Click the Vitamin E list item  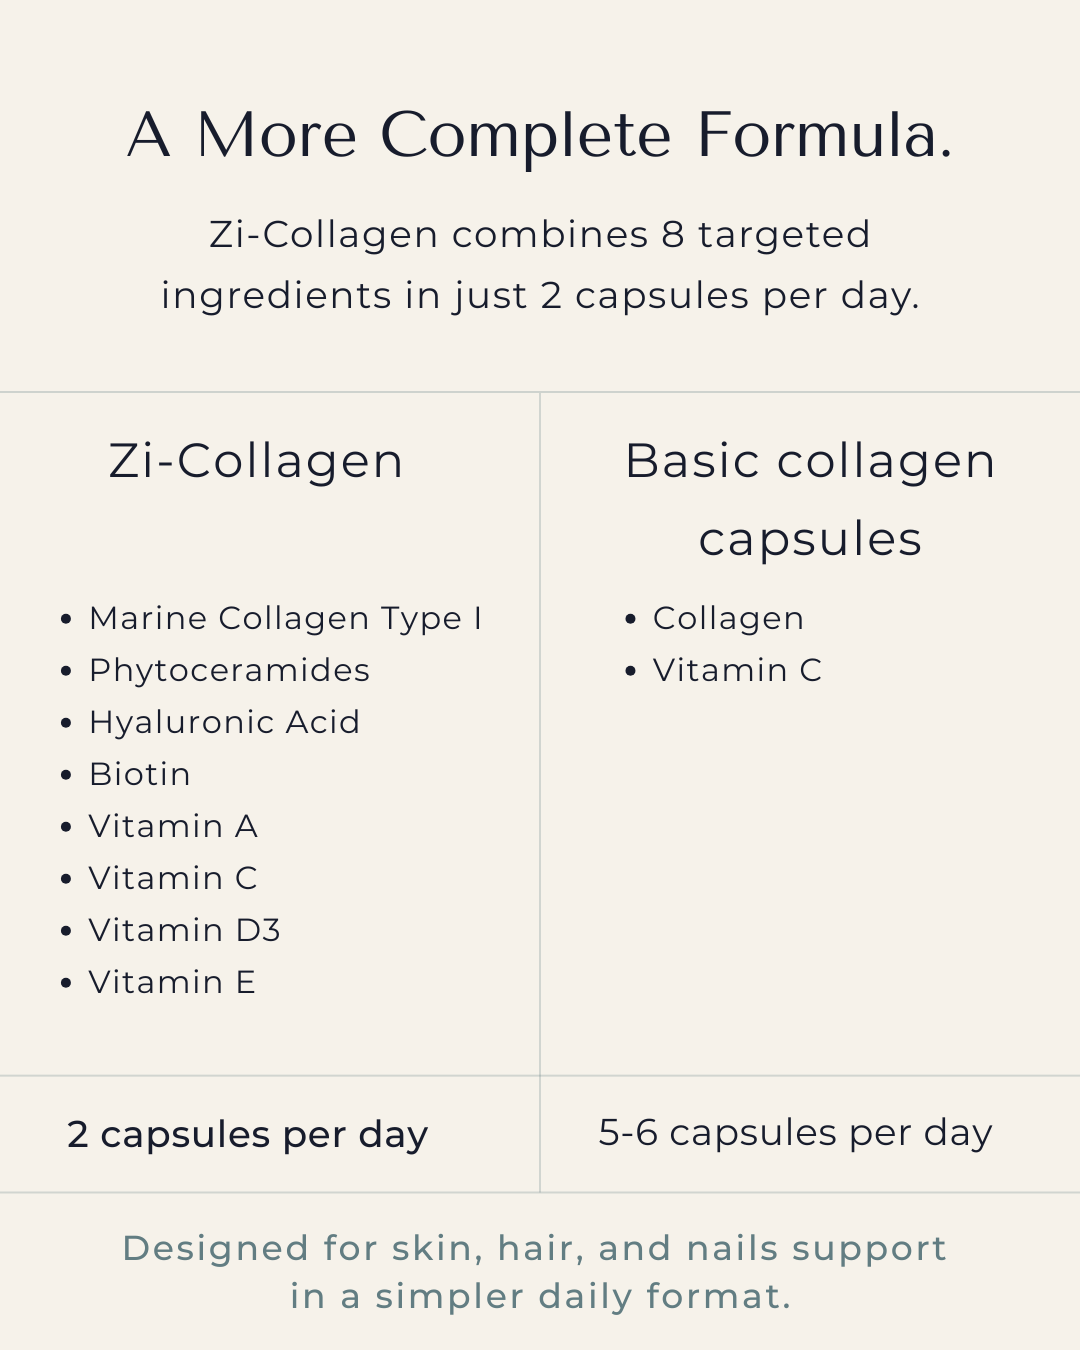click(x=172, y=982)
